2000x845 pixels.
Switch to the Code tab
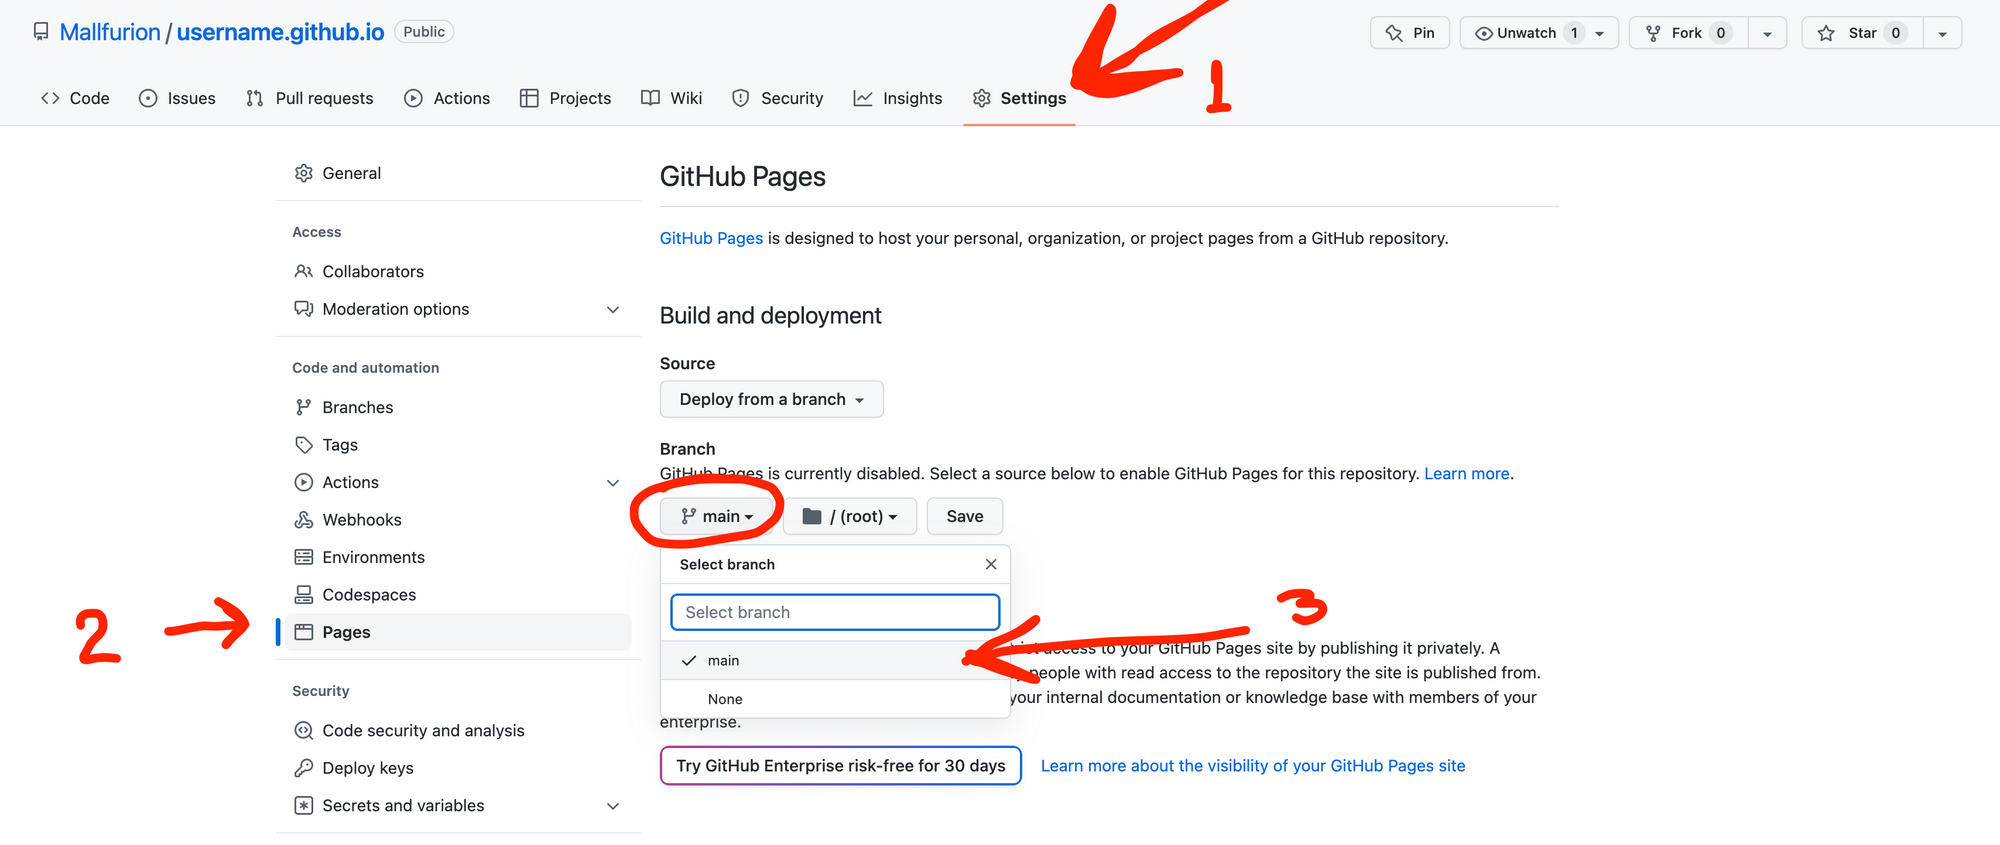click(x=75, y=98)
